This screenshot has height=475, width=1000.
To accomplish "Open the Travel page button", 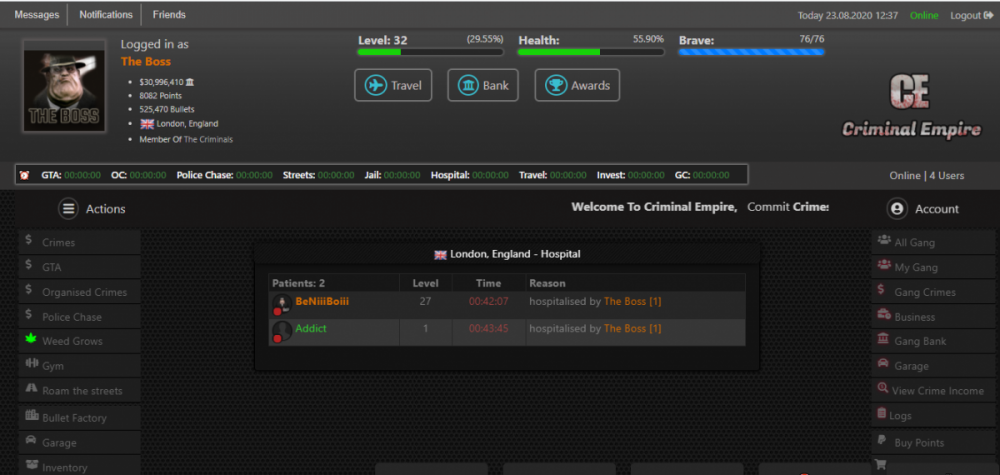I will pos(393,85).
